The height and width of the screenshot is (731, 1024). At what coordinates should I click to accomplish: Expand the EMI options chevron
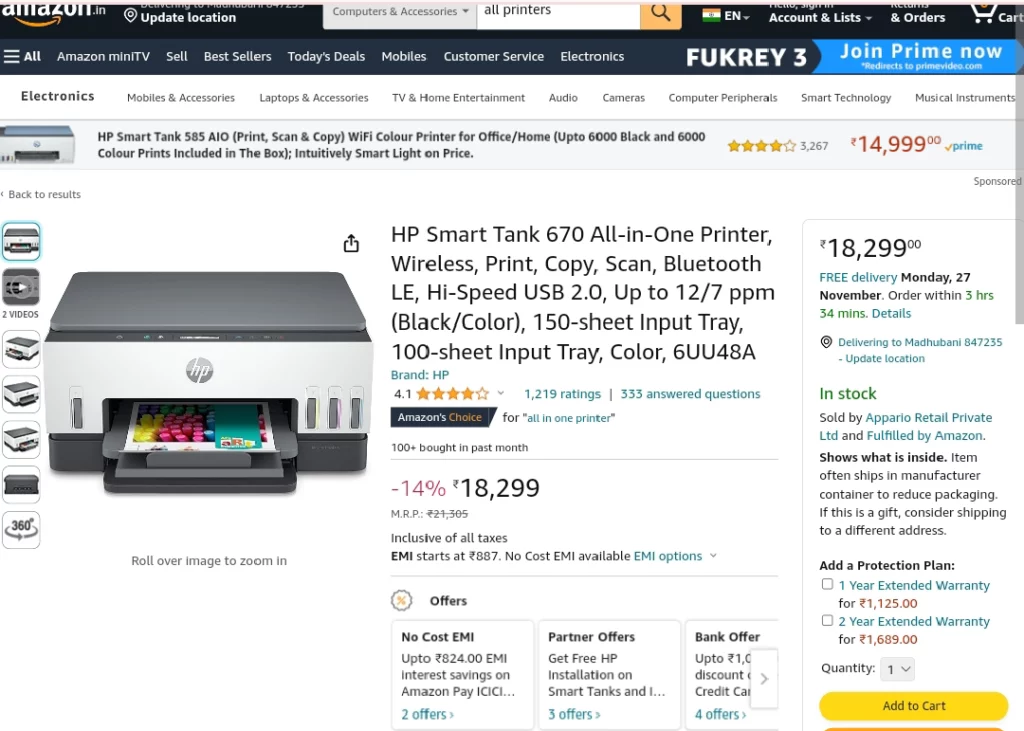click(x=713, y=555)
